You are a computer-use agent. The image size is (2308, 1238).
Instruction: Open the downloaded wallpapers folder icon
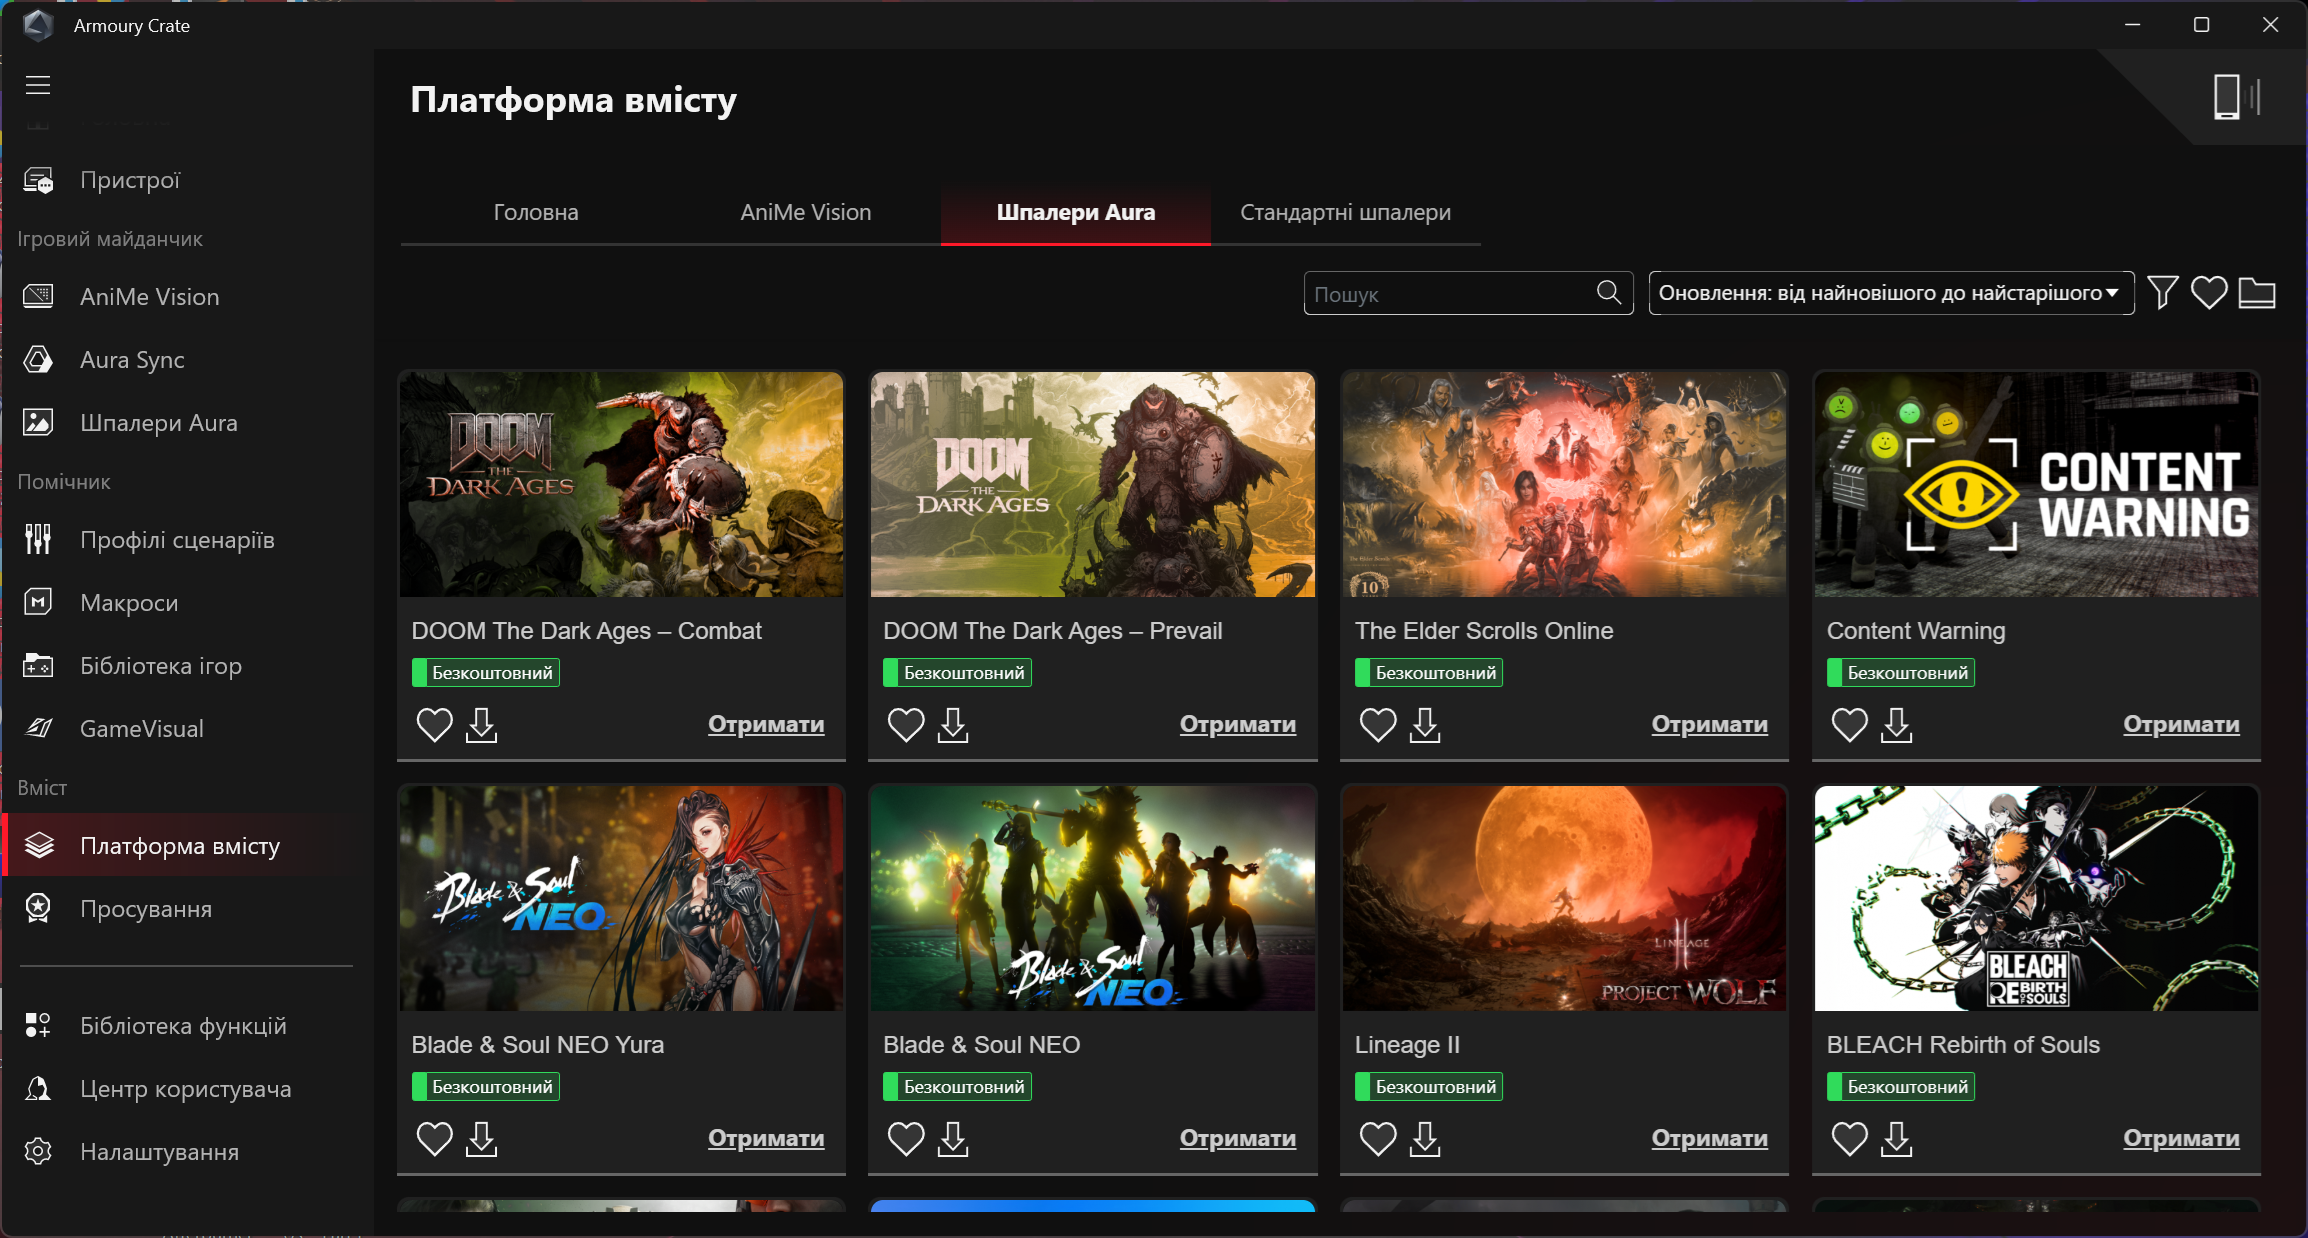pos(2256,293)
